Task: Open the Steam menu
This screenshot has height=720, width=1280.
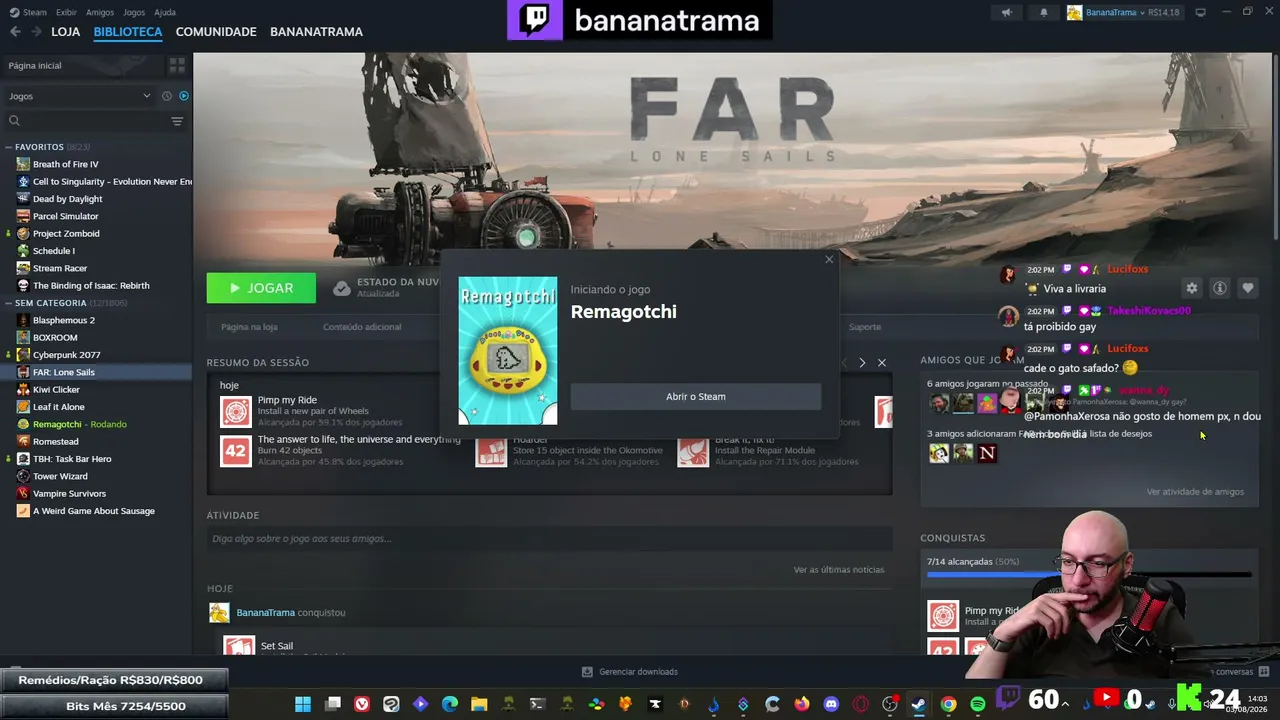Action: click(x=29, y=12)
